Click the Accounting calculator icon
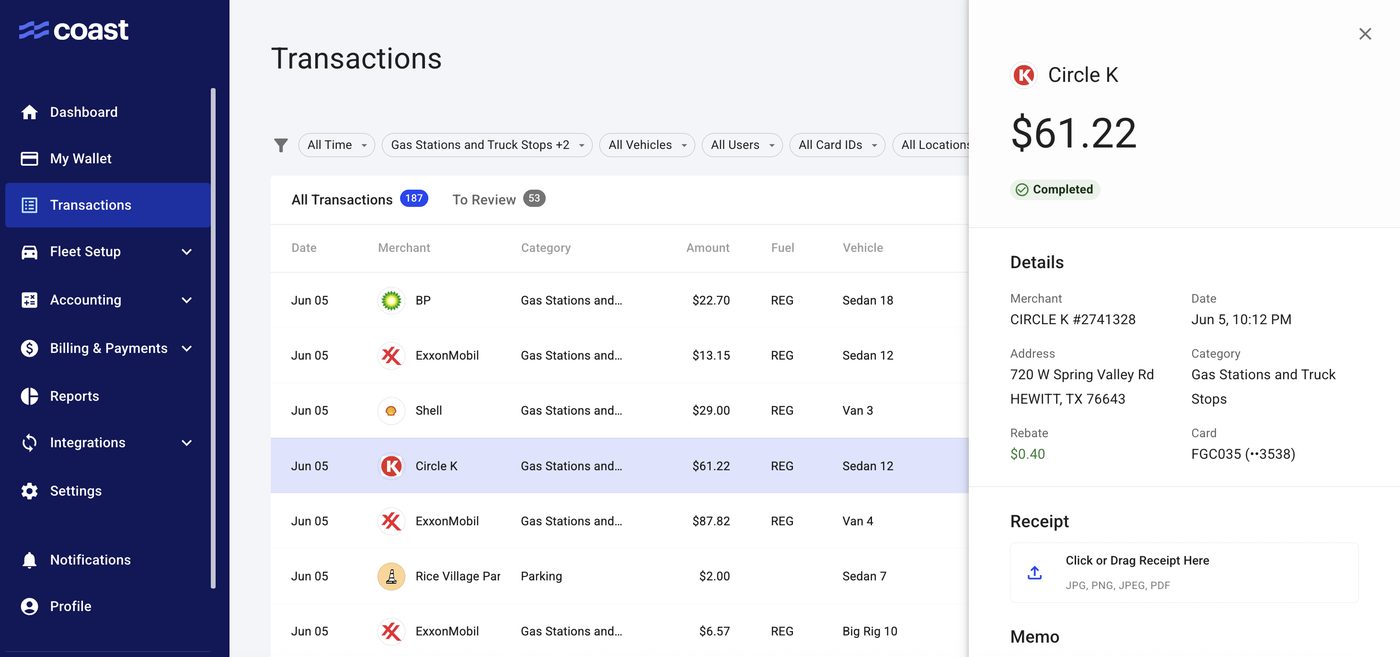 click(30, 300)
